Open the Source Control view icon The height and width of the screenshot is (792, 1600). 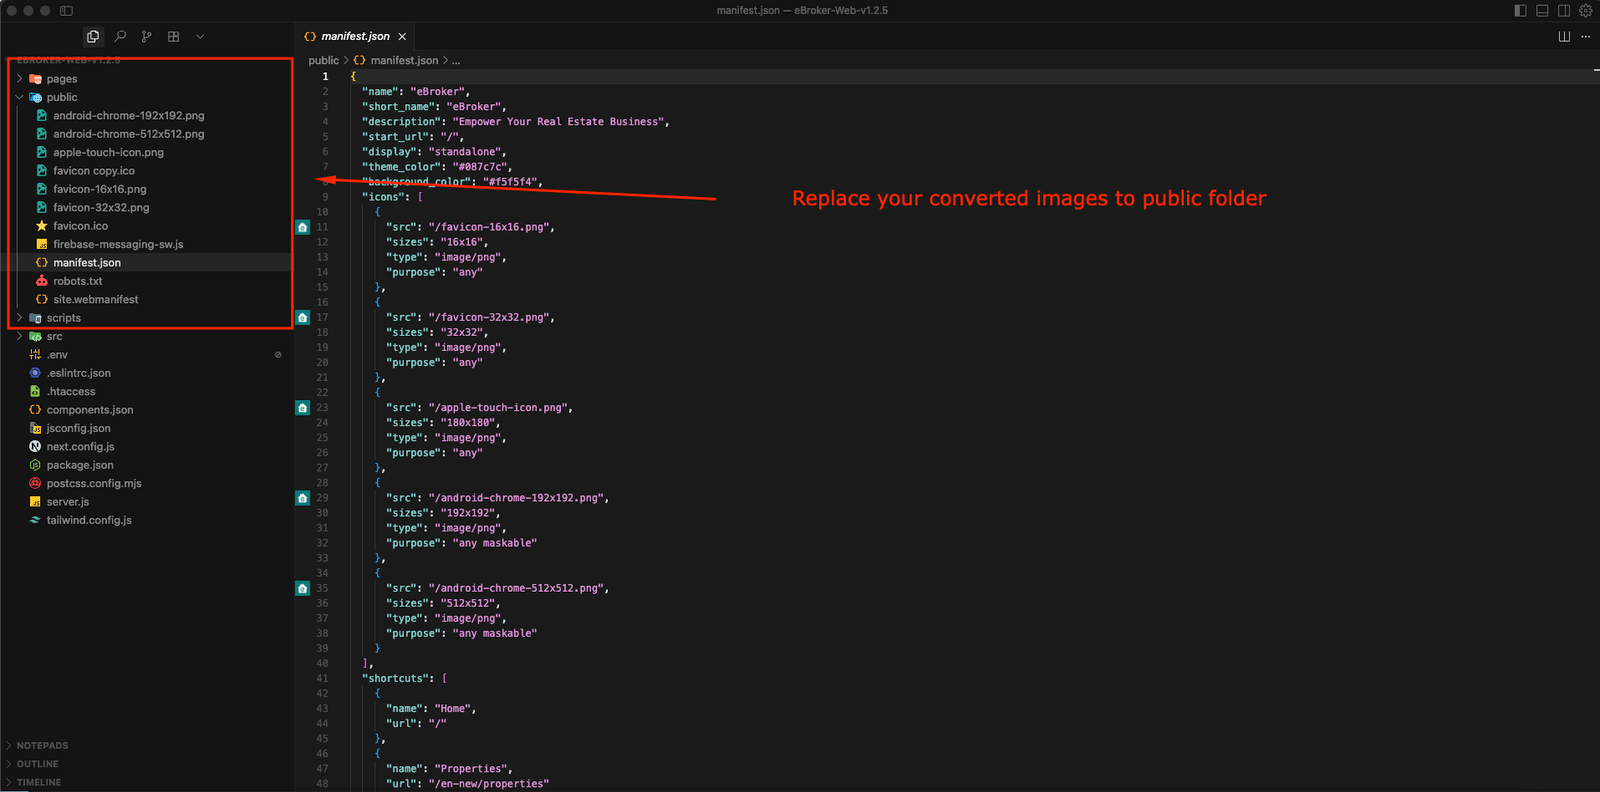coord(147,37)
